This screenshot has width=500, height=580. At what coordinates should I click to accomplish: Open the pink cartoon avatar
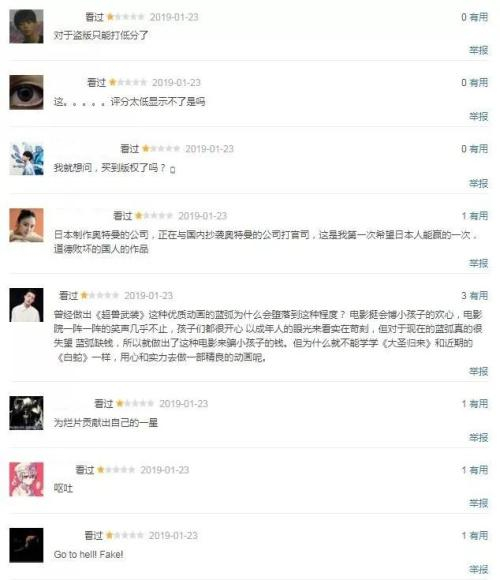click(x=26, y=479)
